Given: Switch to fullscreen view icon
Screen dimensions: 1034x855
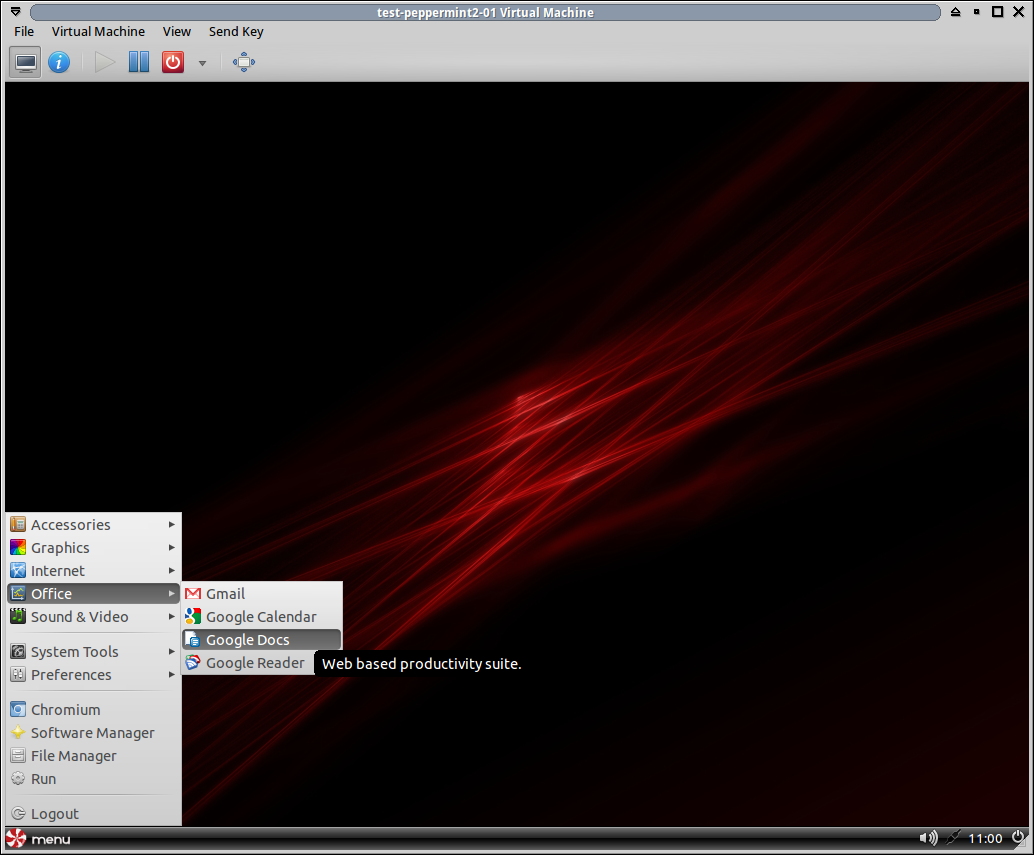Looking at the screenshot, I should [243, 63].
